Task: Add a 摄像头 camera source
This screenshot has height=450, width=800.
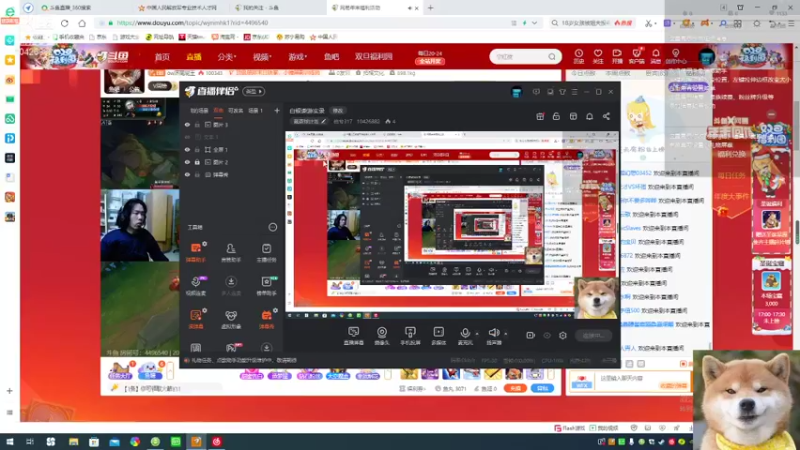Action: [x=382, y=336]
